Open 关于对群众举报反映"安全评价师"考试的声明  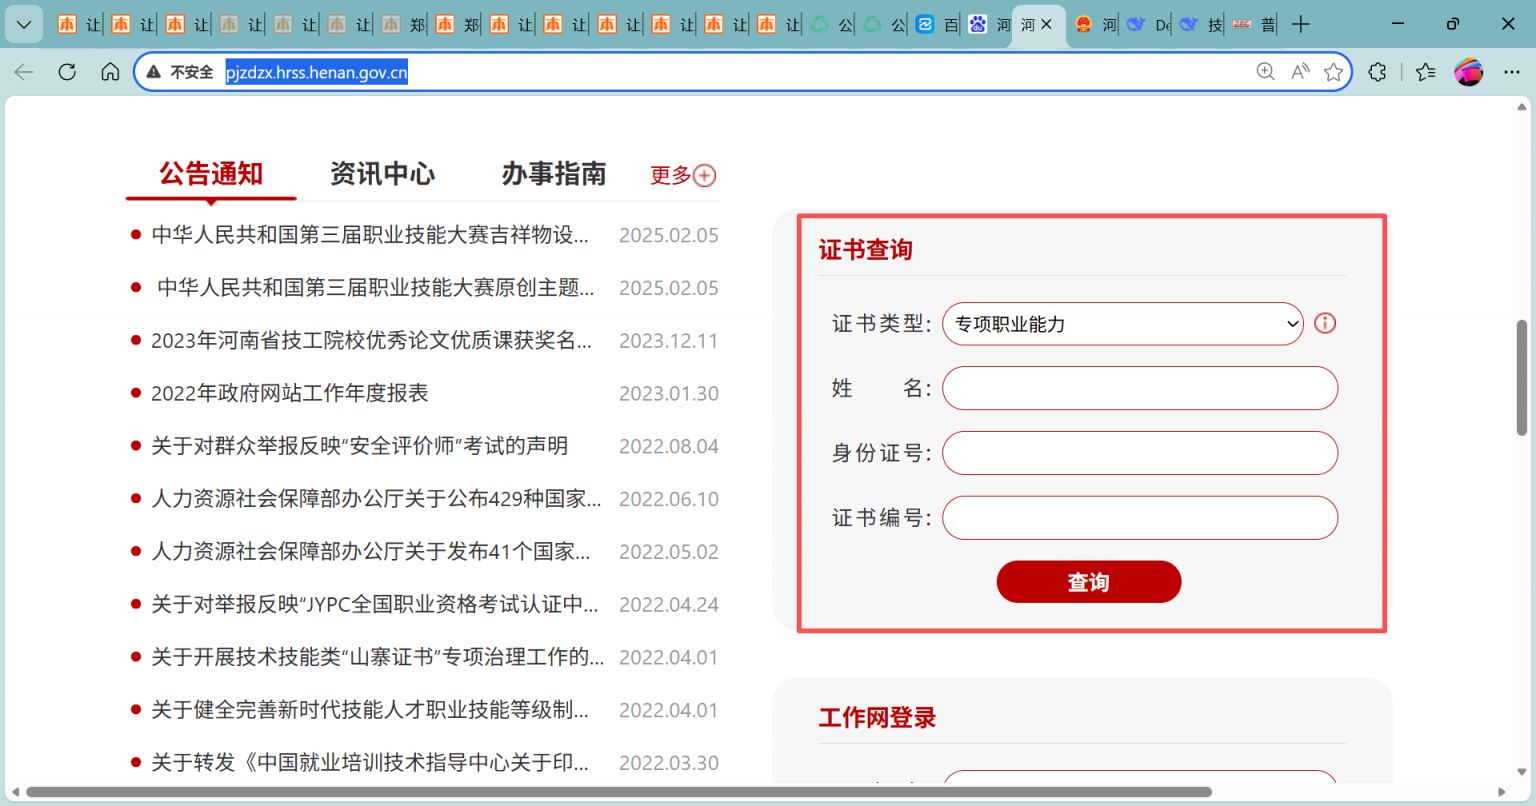tap(359, 446)
